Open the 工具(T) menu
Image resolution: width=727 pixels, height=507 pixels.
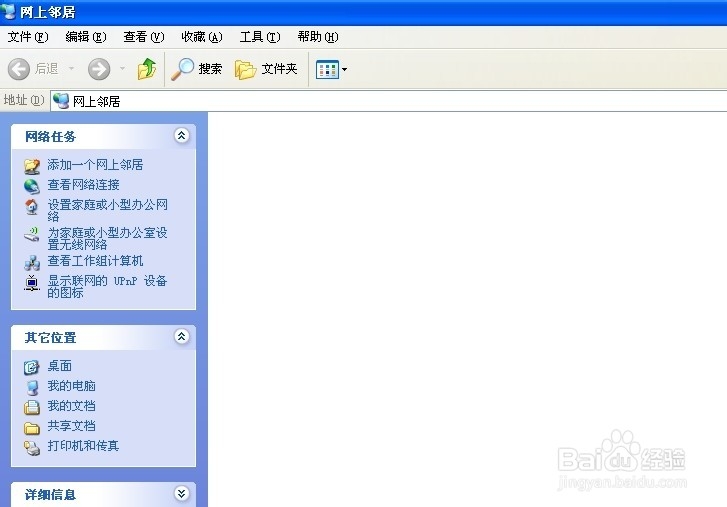click(260, 37)
